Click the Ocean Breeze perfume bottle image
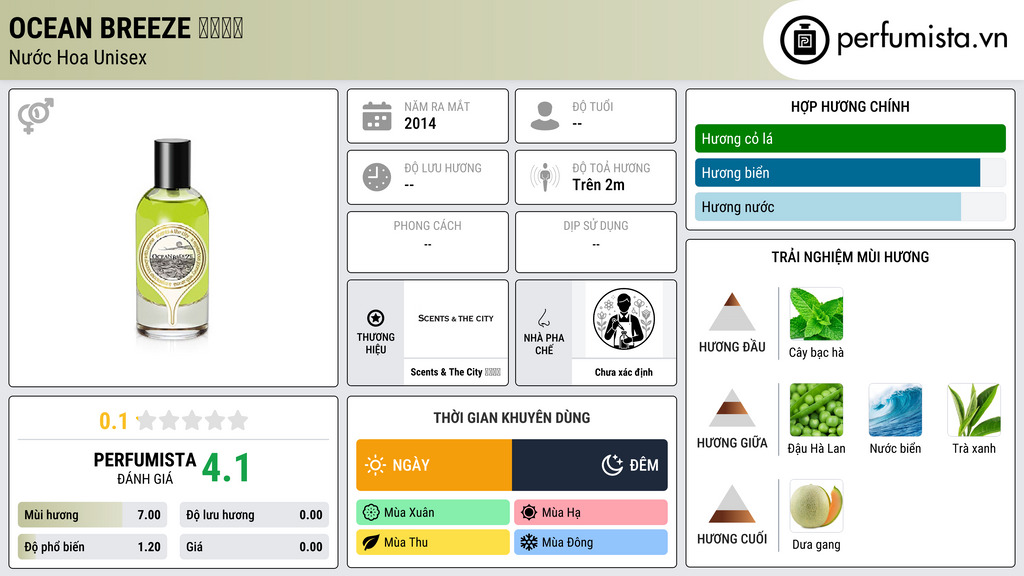Screen dimensions: 1024x576 pos(172,238)
